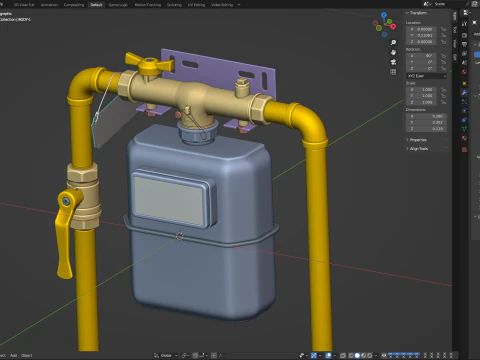
Task: Click the red X axis on navigation gizmo
Action: coord(393,26)
